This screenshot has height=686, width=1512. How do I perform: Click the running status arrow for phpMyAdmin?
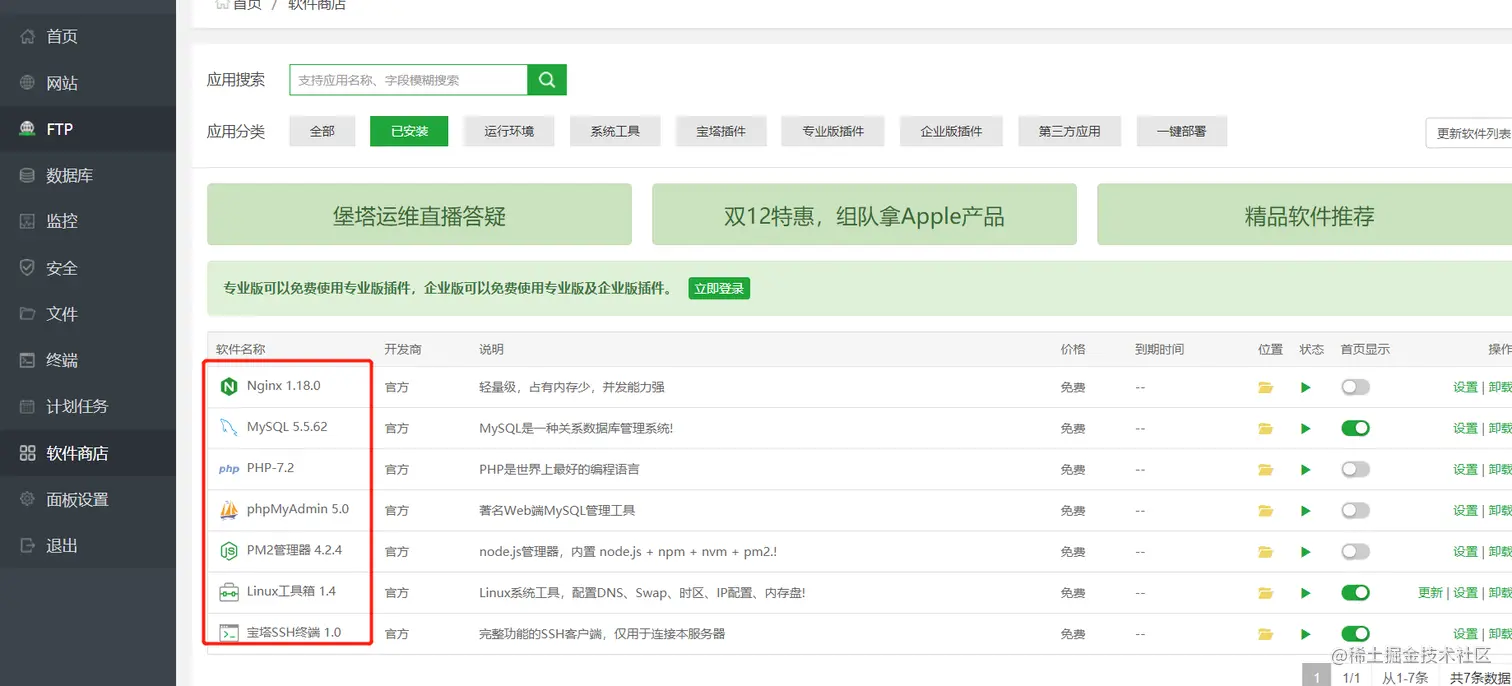tap(1306, 510)
